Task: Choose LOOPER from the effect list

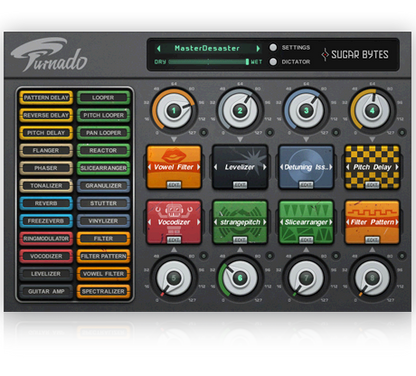Action: click(103, 98)
